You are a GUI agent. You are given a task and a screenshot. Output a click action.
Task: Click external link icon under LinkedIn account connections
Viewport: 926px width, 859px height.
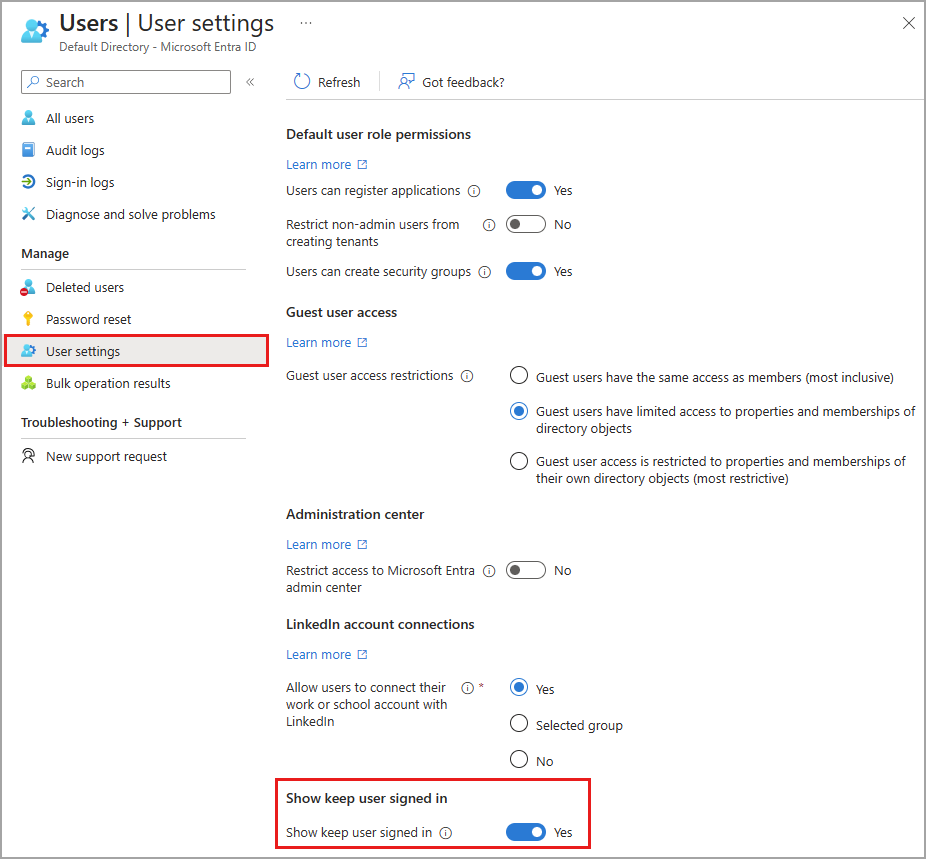pyautogui.click(x=363, y=654)
